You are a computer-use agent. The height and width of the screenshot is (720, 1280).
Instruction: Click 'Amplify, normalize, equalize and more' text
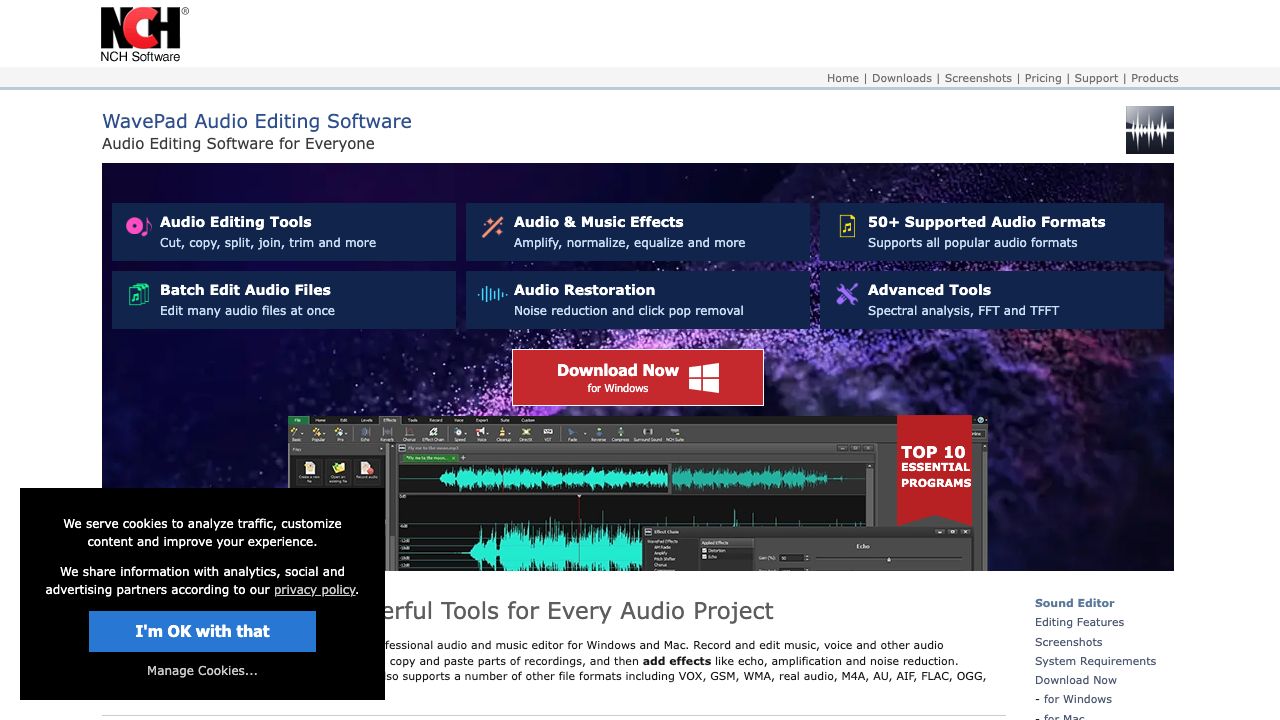(630, 243)
